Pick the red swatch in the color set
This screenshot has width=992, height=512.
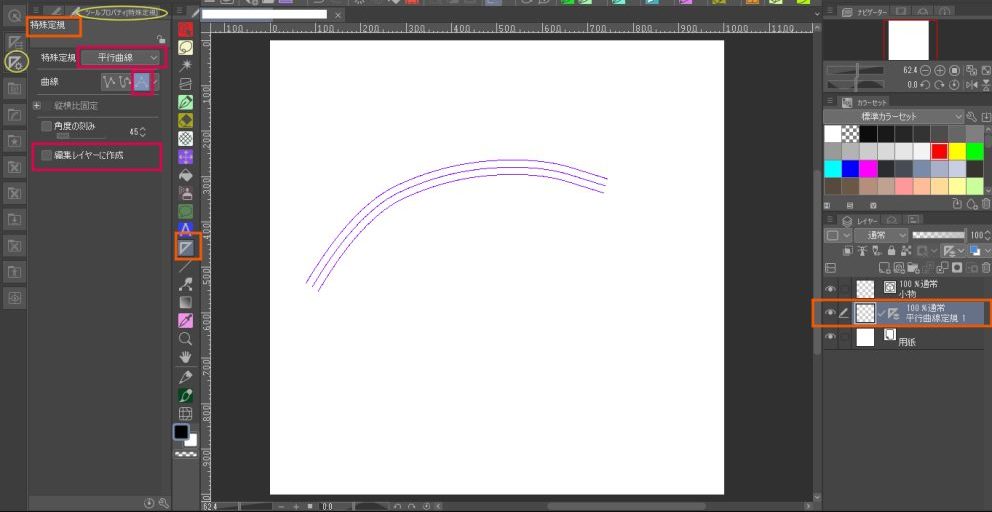(939, 151)
